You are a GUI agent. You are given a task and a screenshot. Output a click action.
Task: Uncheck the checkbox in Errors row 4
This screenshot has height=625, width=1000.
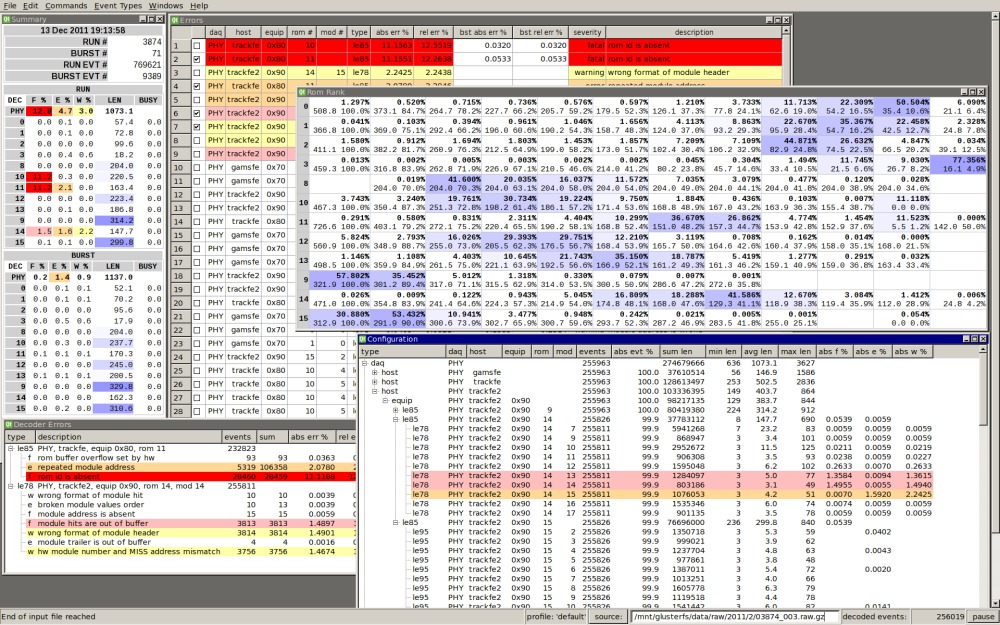[x=197, y=86]
